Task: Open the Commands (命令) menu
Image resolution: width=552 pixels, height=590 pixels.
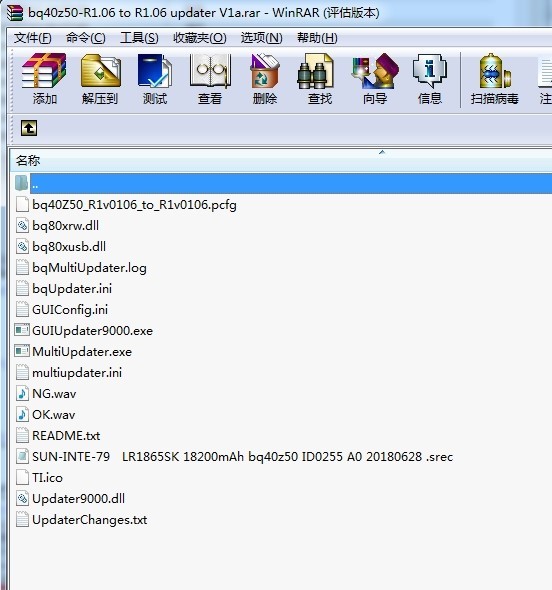Action: coord(85,38)
